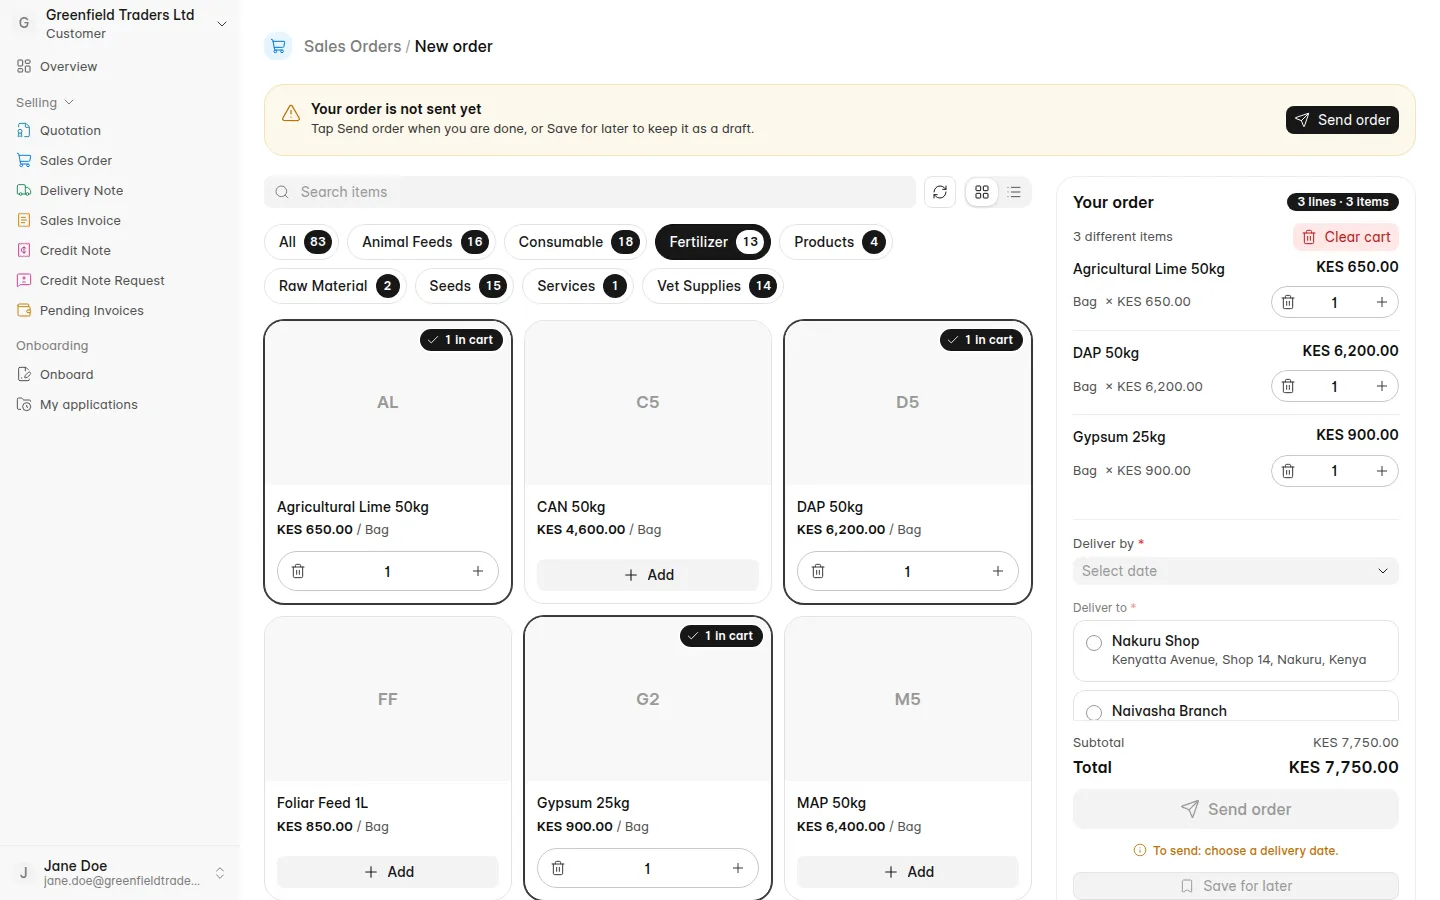Expand Greenfield Traders Ltd company switcher
1440x900 pixels.
coord(120,24)
